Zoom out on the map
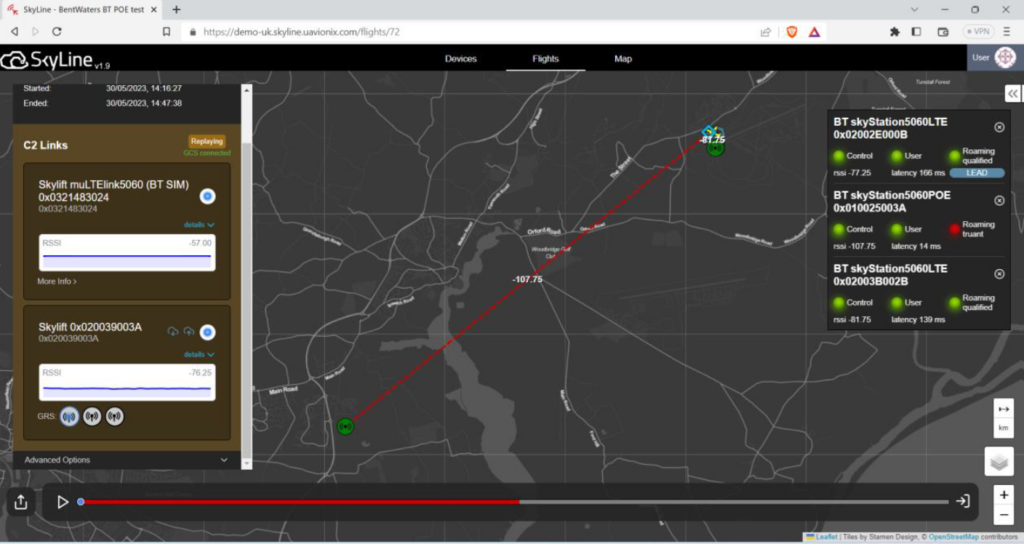Screen dimensions: 1024x544 (1003, 515)
